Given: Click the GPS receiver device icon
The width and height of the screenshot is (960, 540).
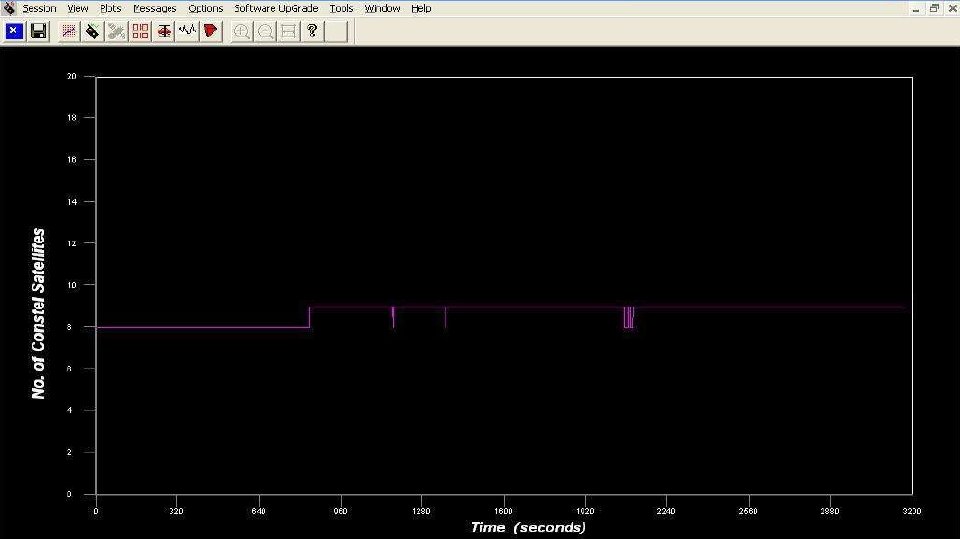Looking at the screenshot, I should [92, 31].
